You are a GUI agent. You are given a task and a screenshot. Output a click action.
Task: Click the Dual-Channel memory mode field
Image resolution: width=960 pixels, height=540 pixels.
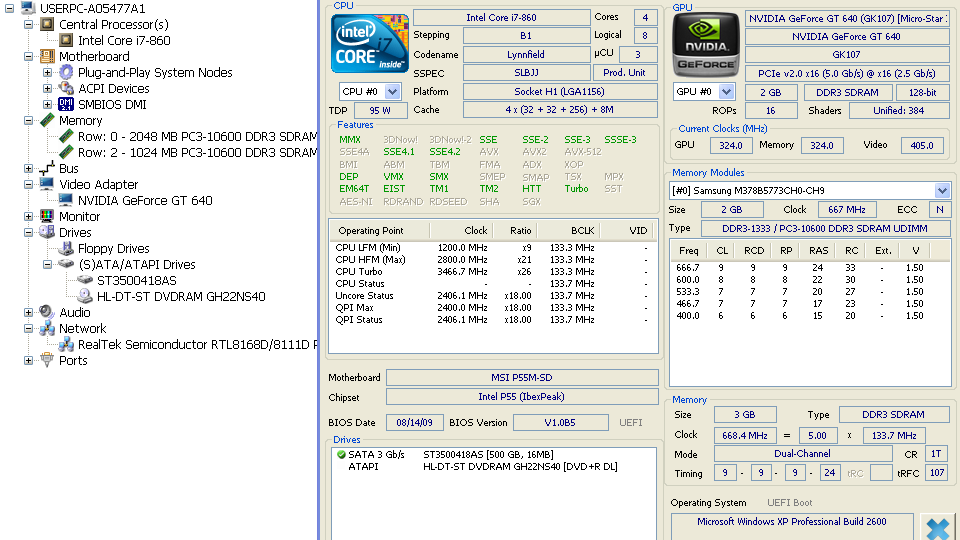tap(802, 454)
